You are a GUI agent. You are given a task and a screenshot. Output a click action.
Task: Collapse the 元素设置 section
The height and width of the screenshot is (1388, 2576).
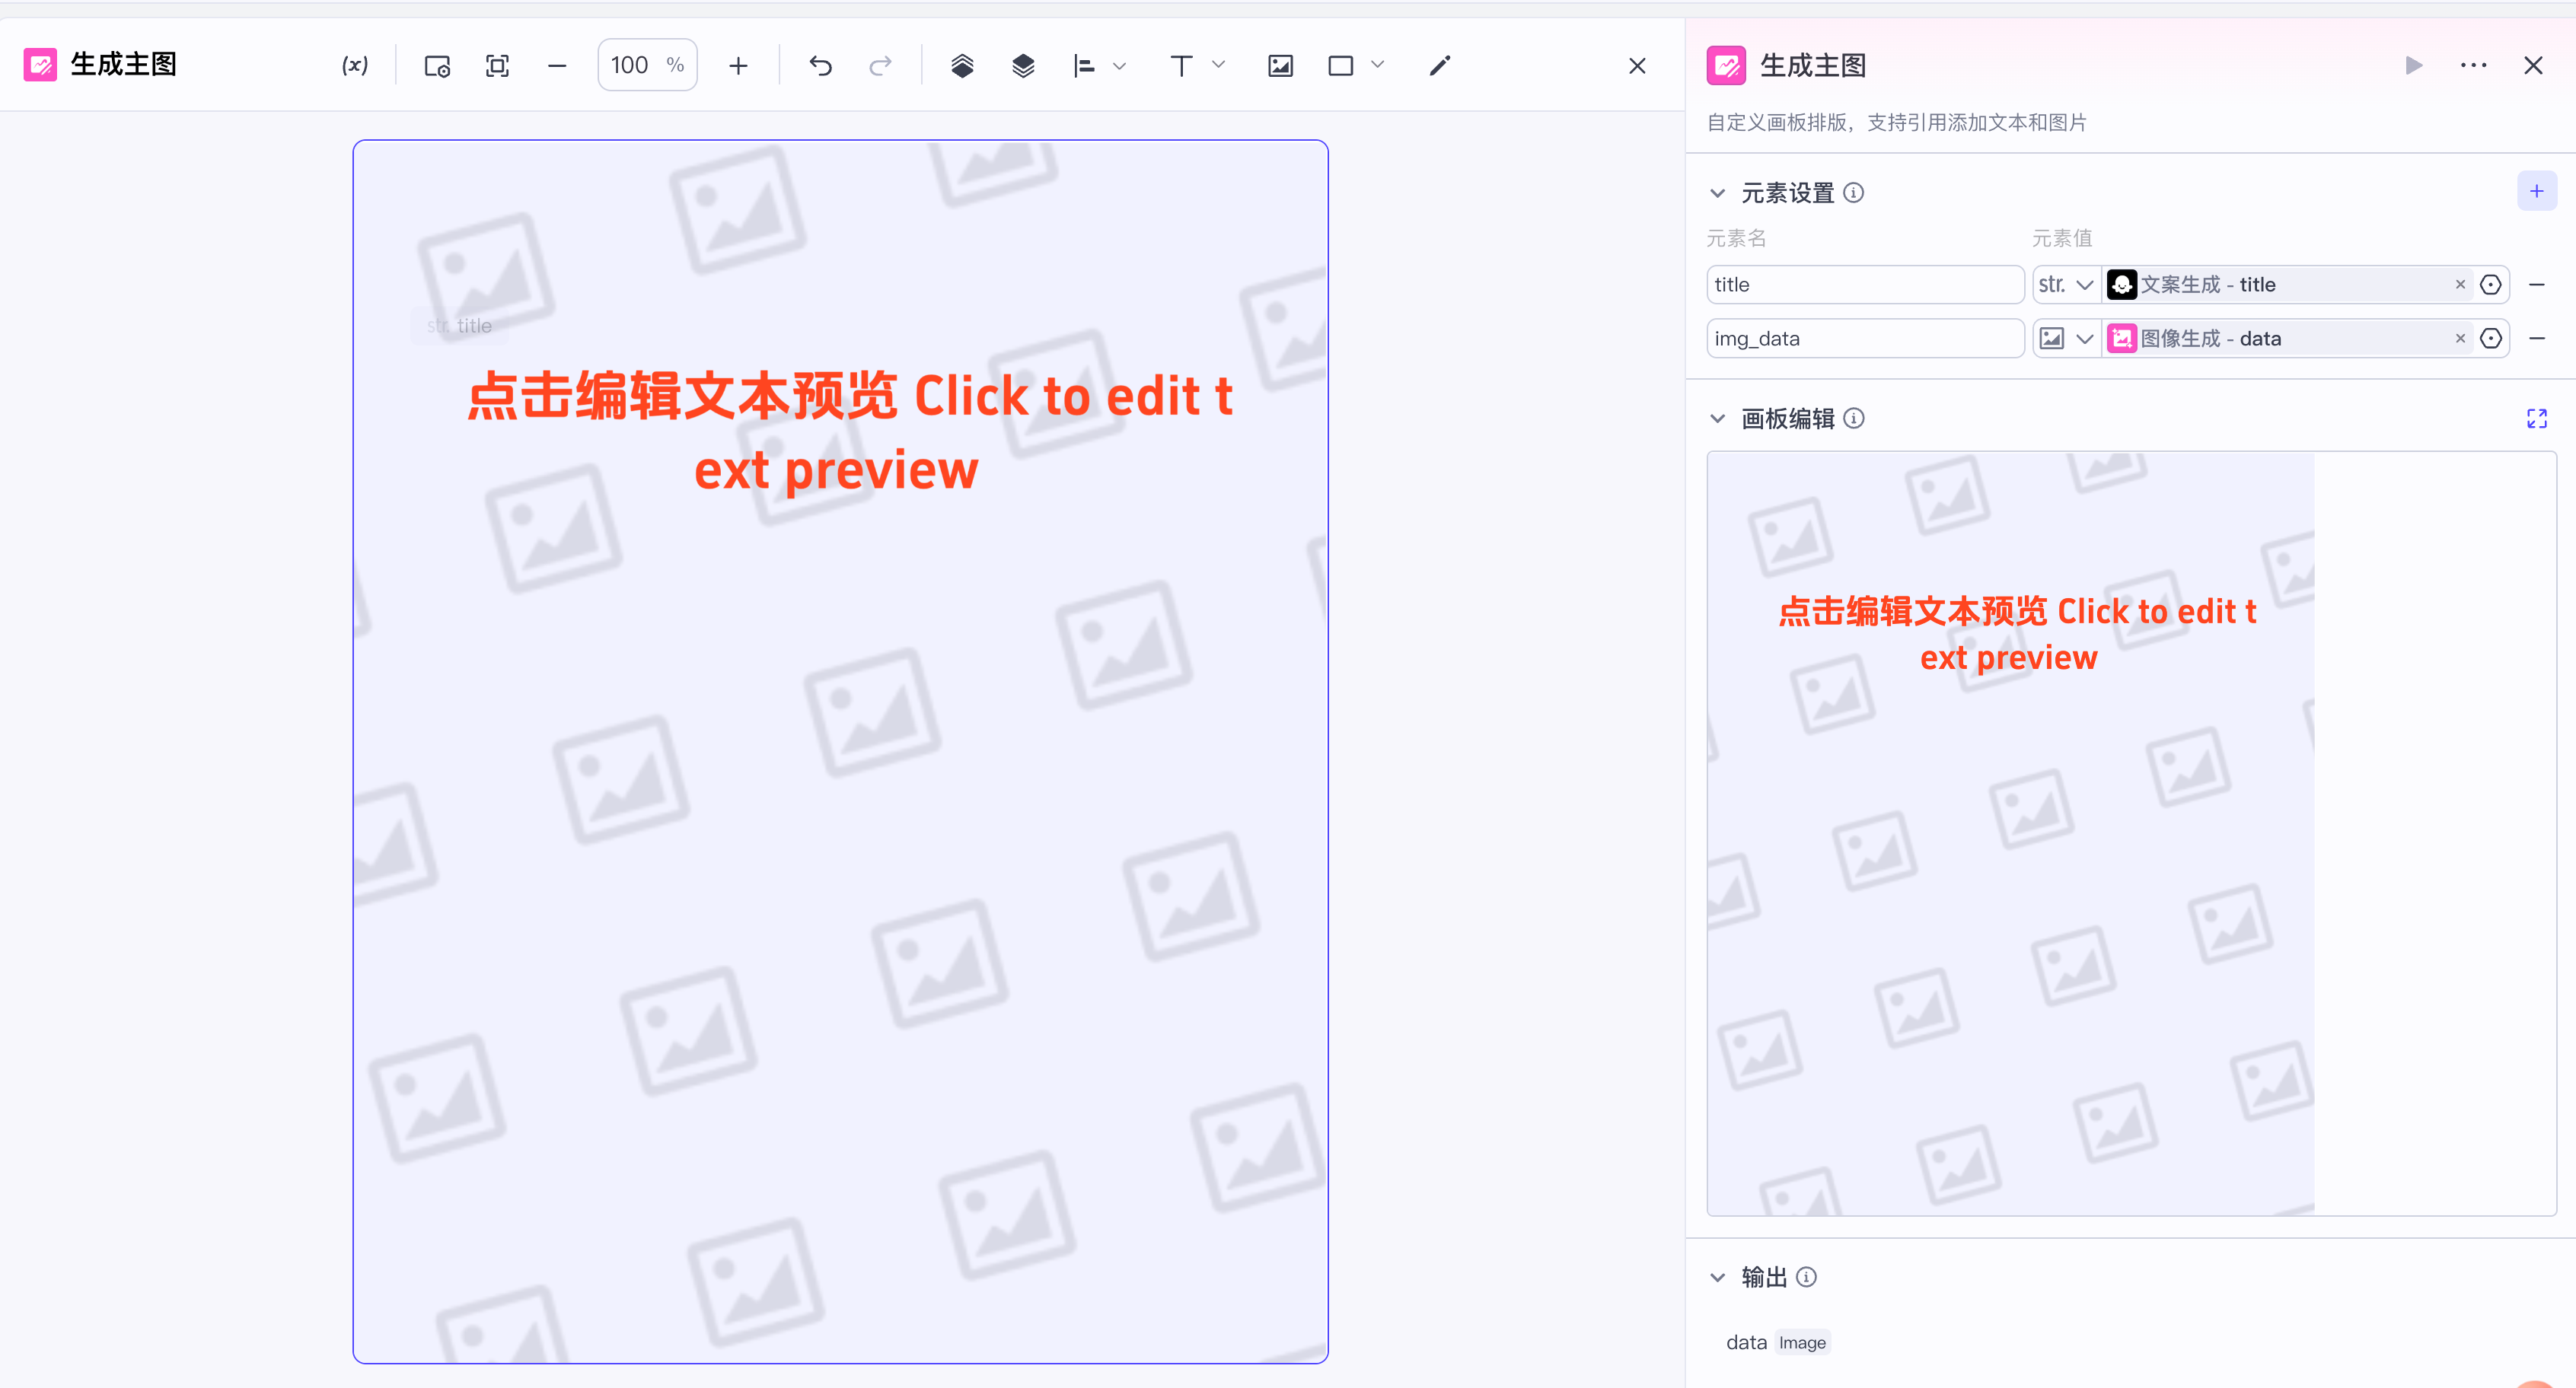1717,193
